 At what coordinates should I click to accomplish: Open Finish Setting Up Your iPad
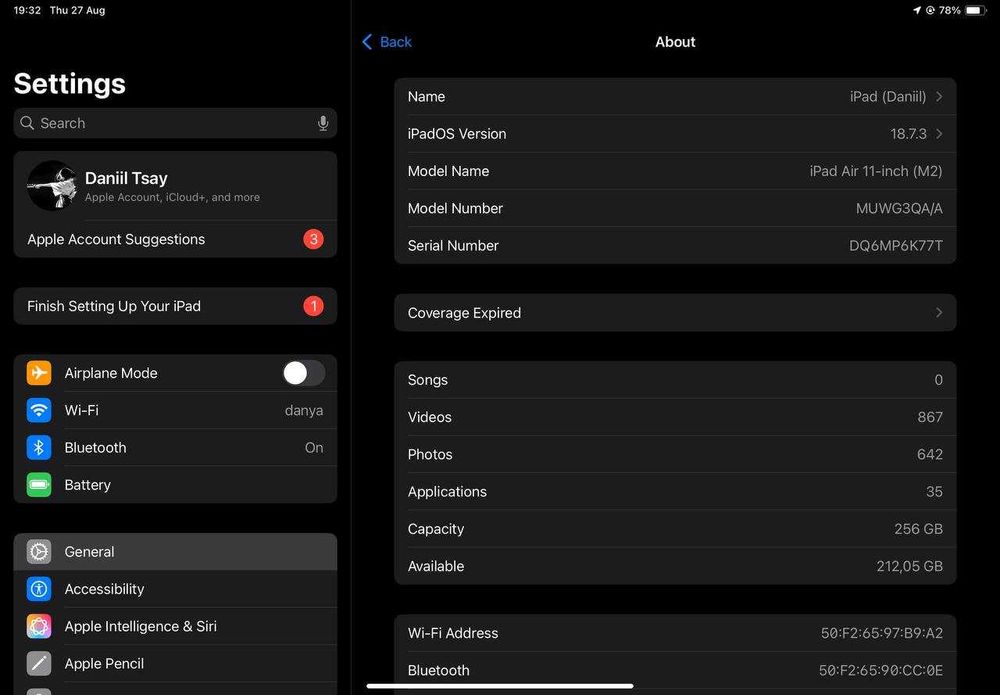(x=175, y=306)
